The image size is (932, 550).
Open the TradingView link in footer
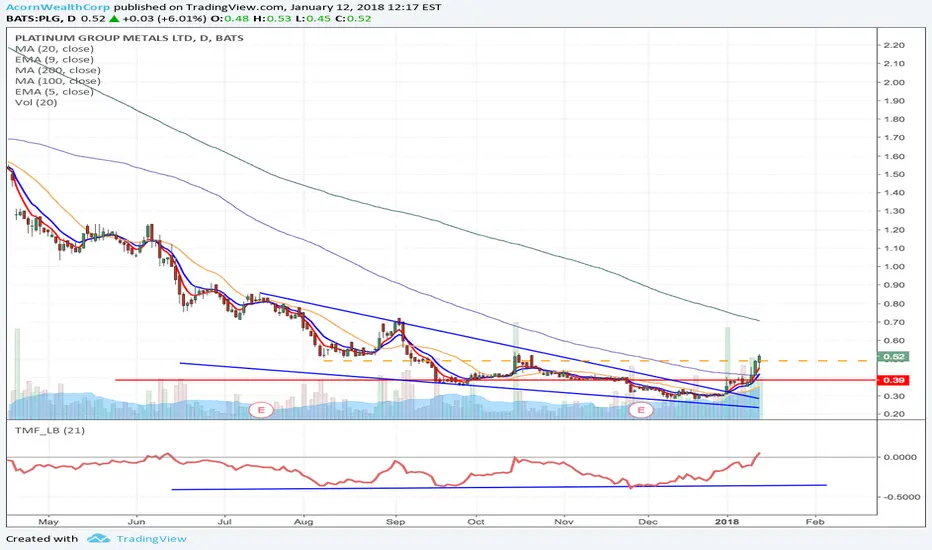click(151, 539)
